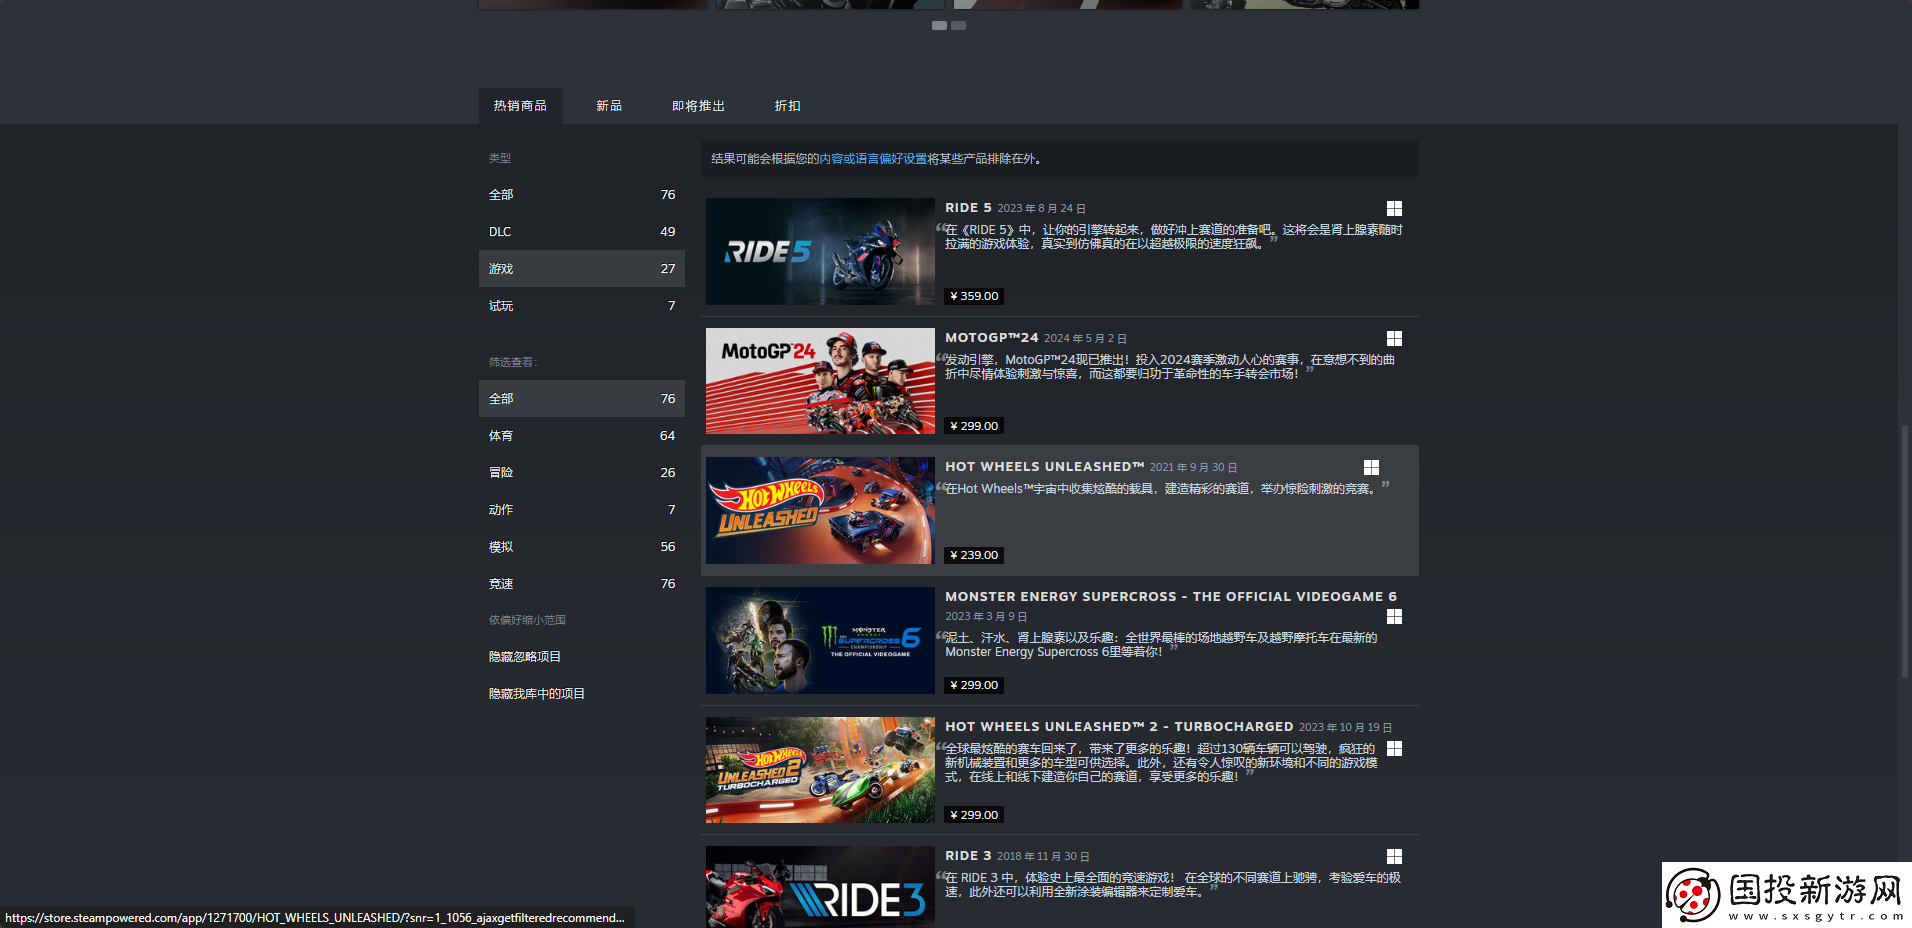Toggle 隐藏我库中的项目 preference
The width and height of the screenshot is (1912, 928).
(582, 693)
